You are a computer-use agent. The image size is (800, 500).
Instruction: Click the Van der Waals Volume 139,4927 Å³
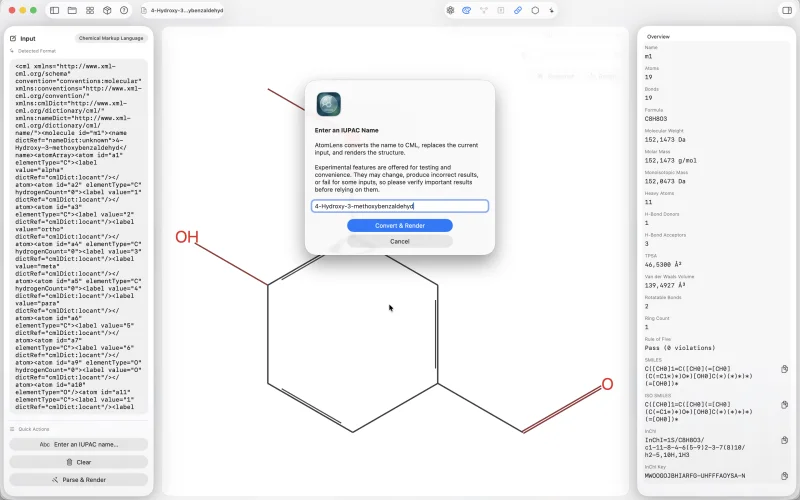pos(665,285)
